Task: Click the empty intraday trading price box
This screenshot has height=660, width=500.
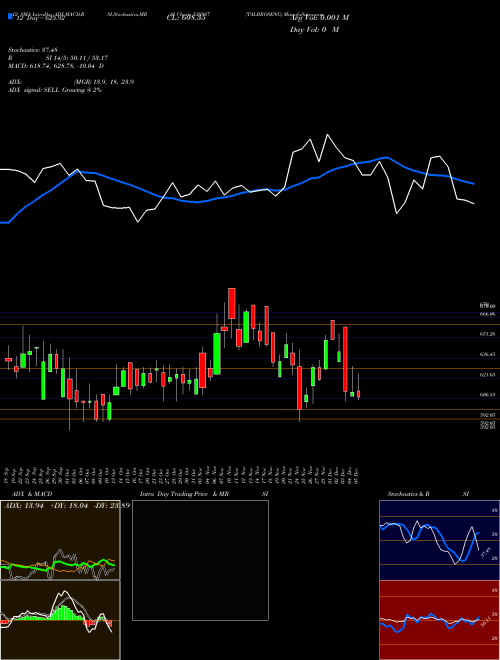Action: coord(200,560)
